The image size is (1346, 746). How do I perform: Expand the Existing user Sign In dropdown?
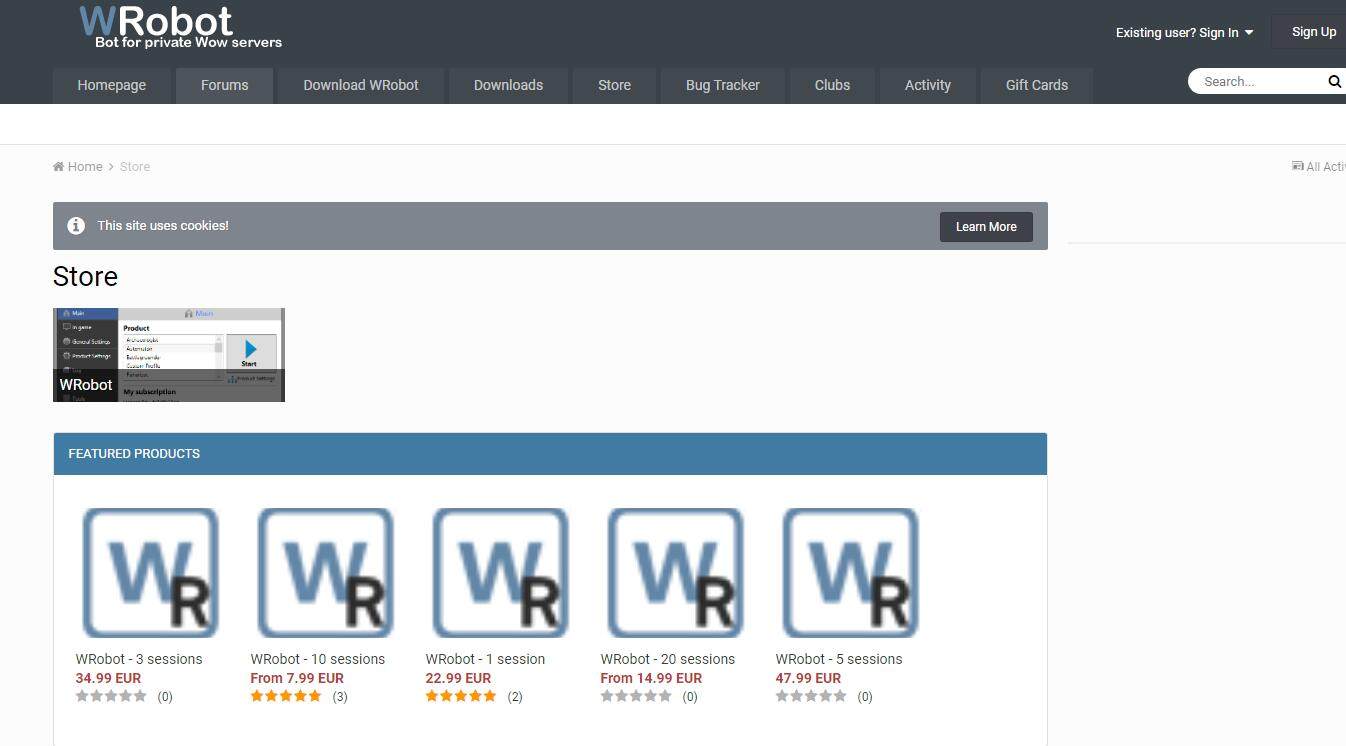pyautogui.click(x=1184, y=32)
